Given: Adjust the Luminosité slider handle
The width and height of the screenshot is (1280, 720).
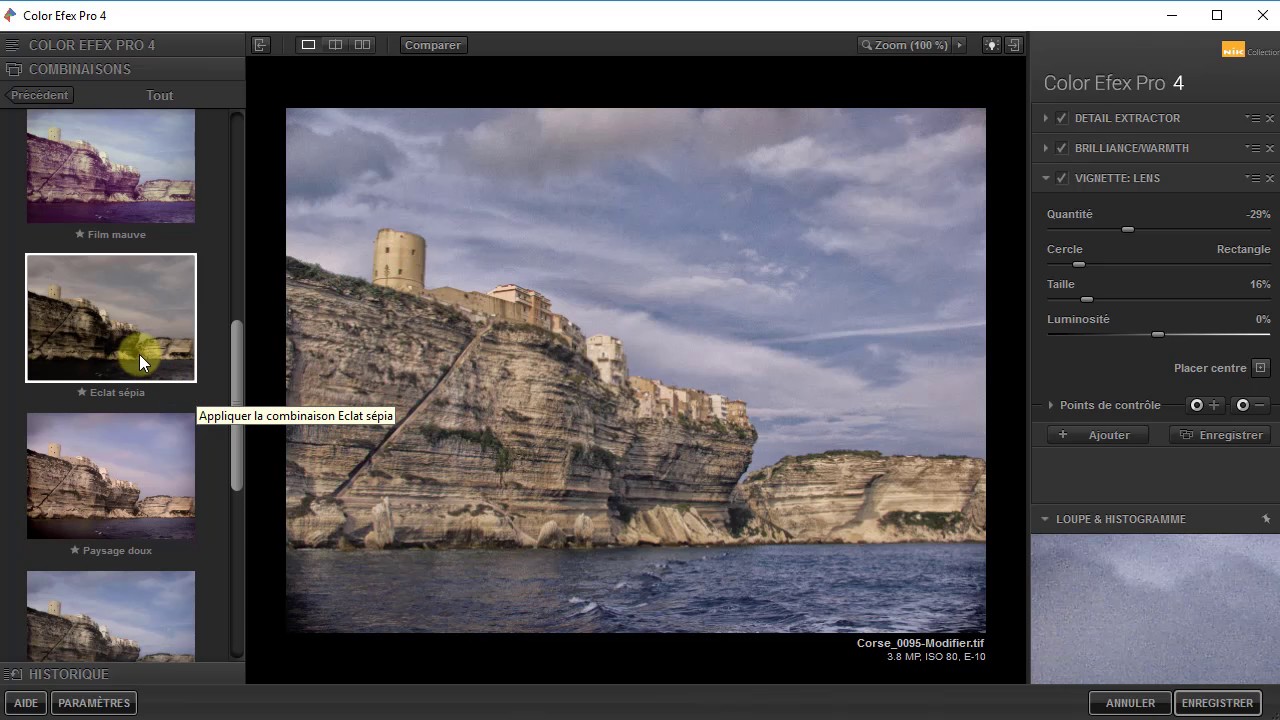Looking at the screenshot, I should (x=1158, y=335).
